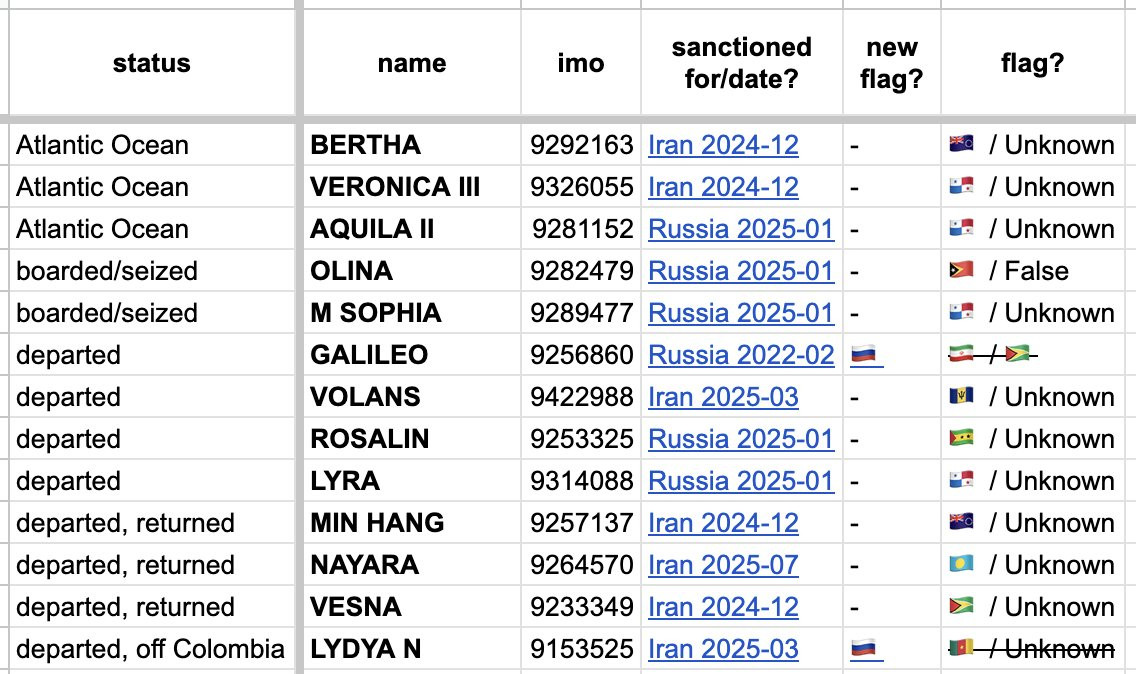Click the flag icon in the NAYARA row
Viewport: 1136px width, 674px height.
[961, 565]
